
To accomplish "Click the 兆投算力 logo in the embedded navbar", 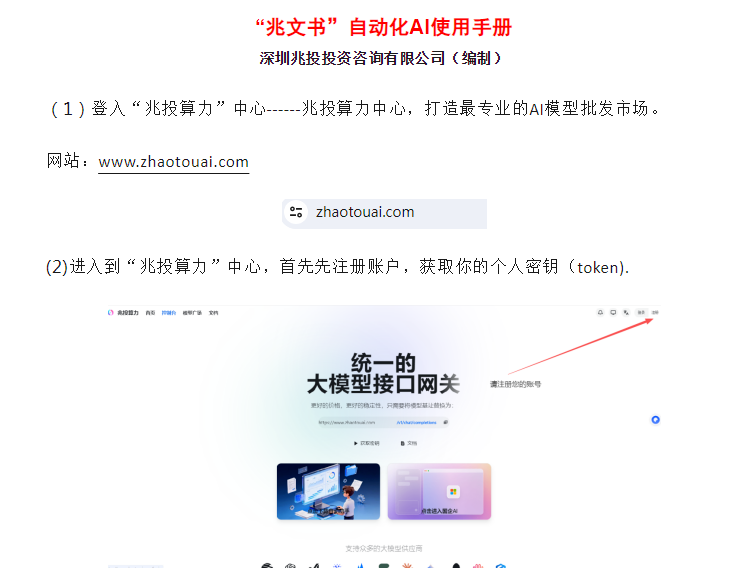I will (123, 313).
